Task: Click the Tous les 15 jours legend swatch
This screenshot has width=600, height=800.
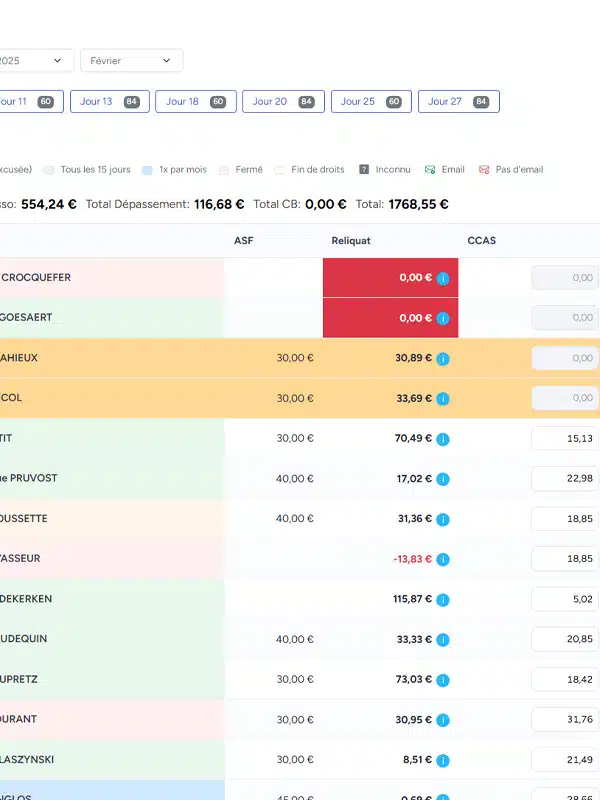Action: [x=48, y=170]
